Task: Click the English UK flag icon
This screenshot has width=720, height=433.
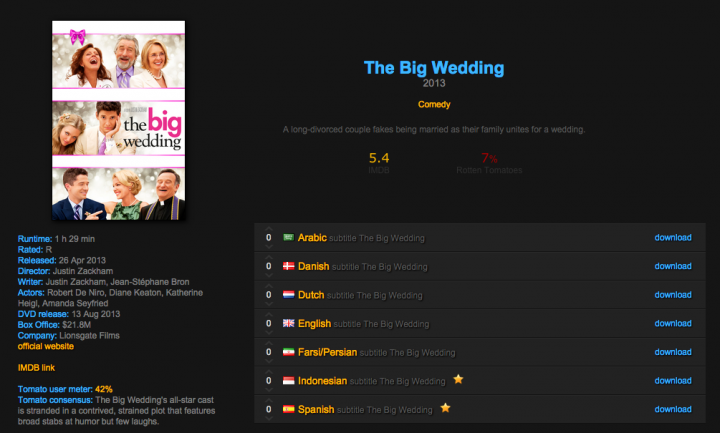Action: coord(288,323)
